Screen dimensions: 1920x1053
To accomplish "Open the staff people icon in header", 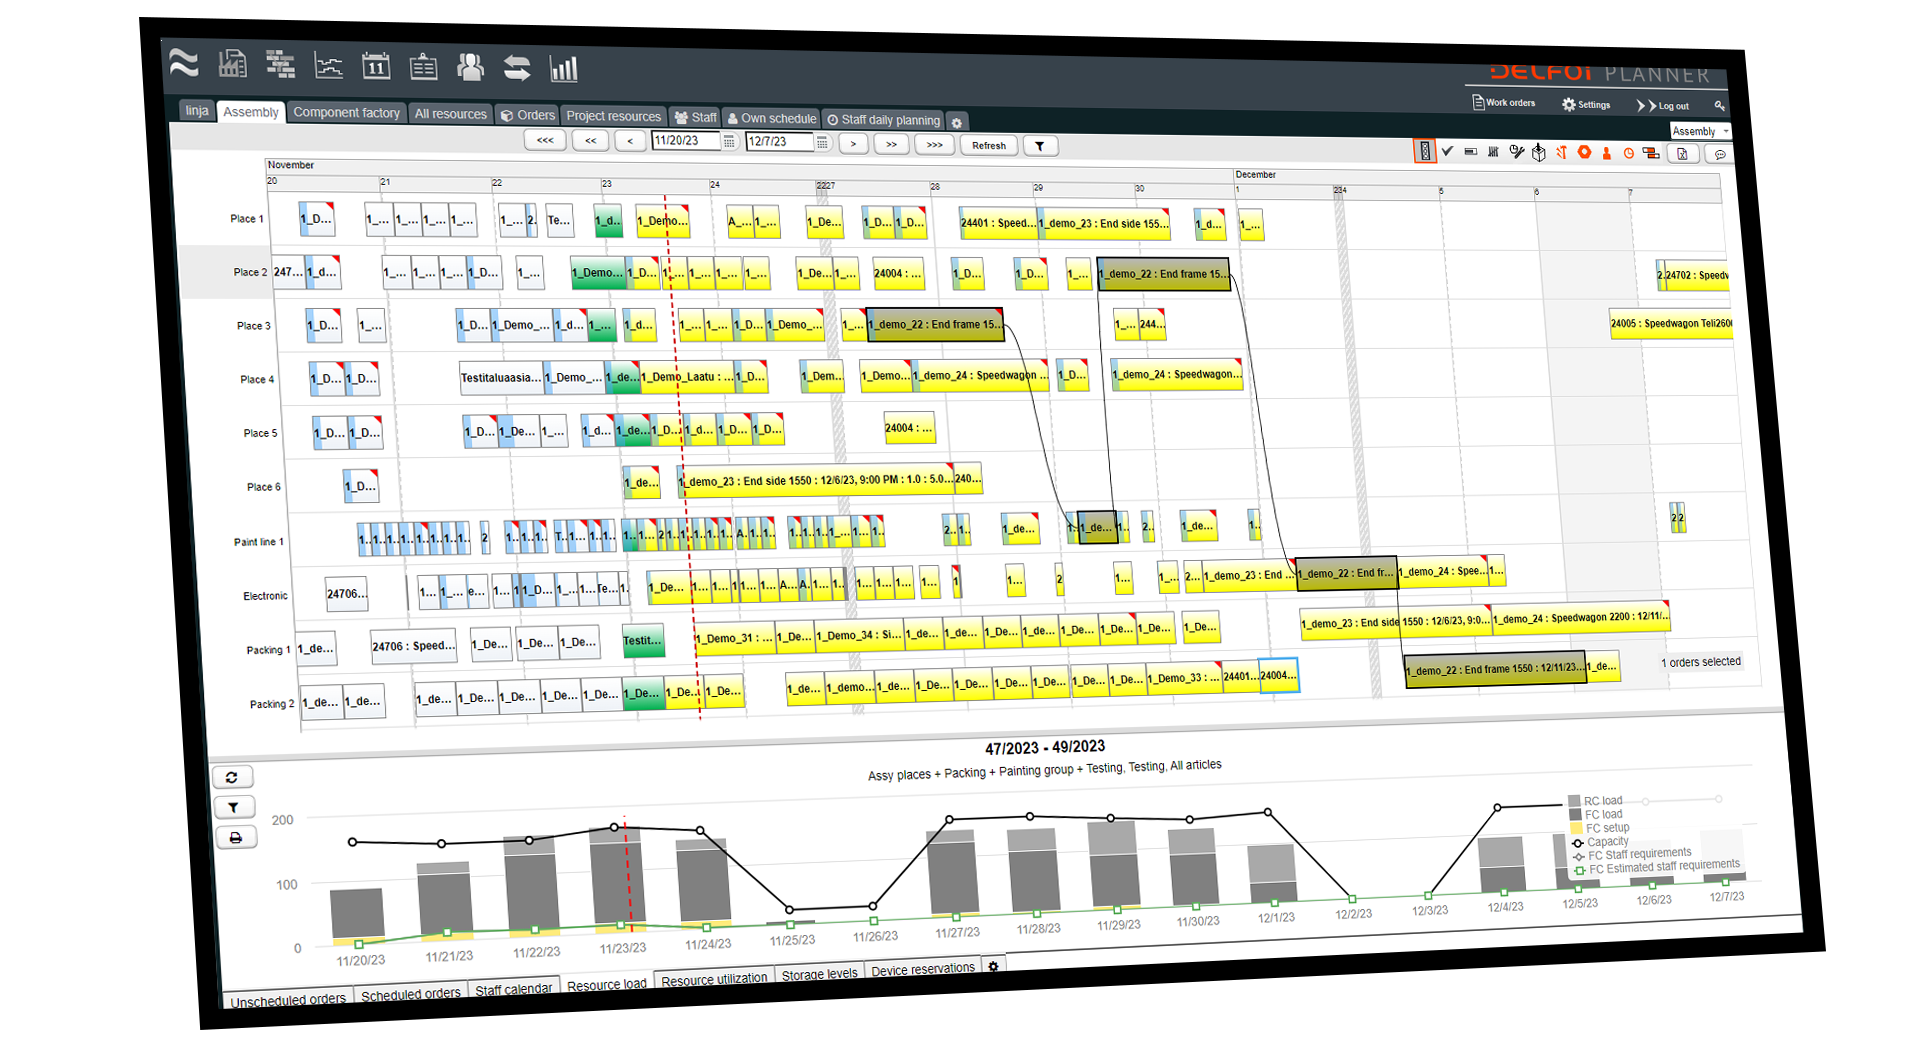I will (x=470, y=67).
